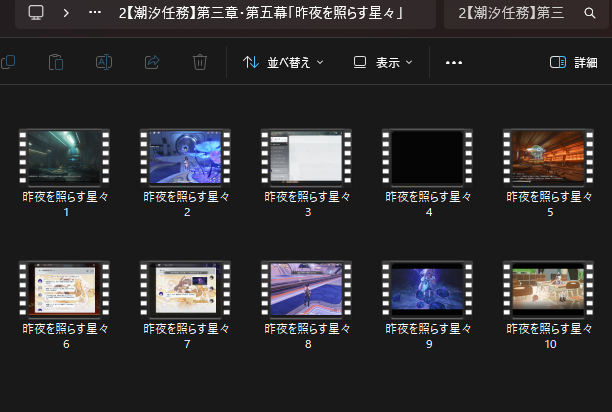Toggle the 詳細 details pane
The height and width of the screenshot is (412, 612).
click(x=573, y=62)
